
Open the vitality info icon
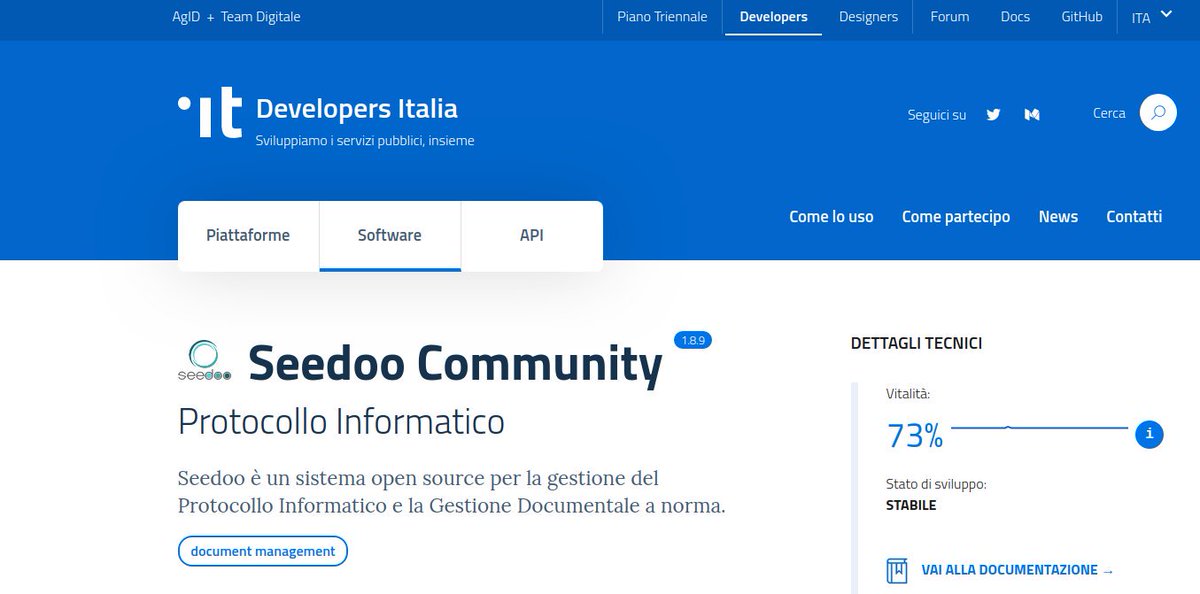pos(1149,435)
